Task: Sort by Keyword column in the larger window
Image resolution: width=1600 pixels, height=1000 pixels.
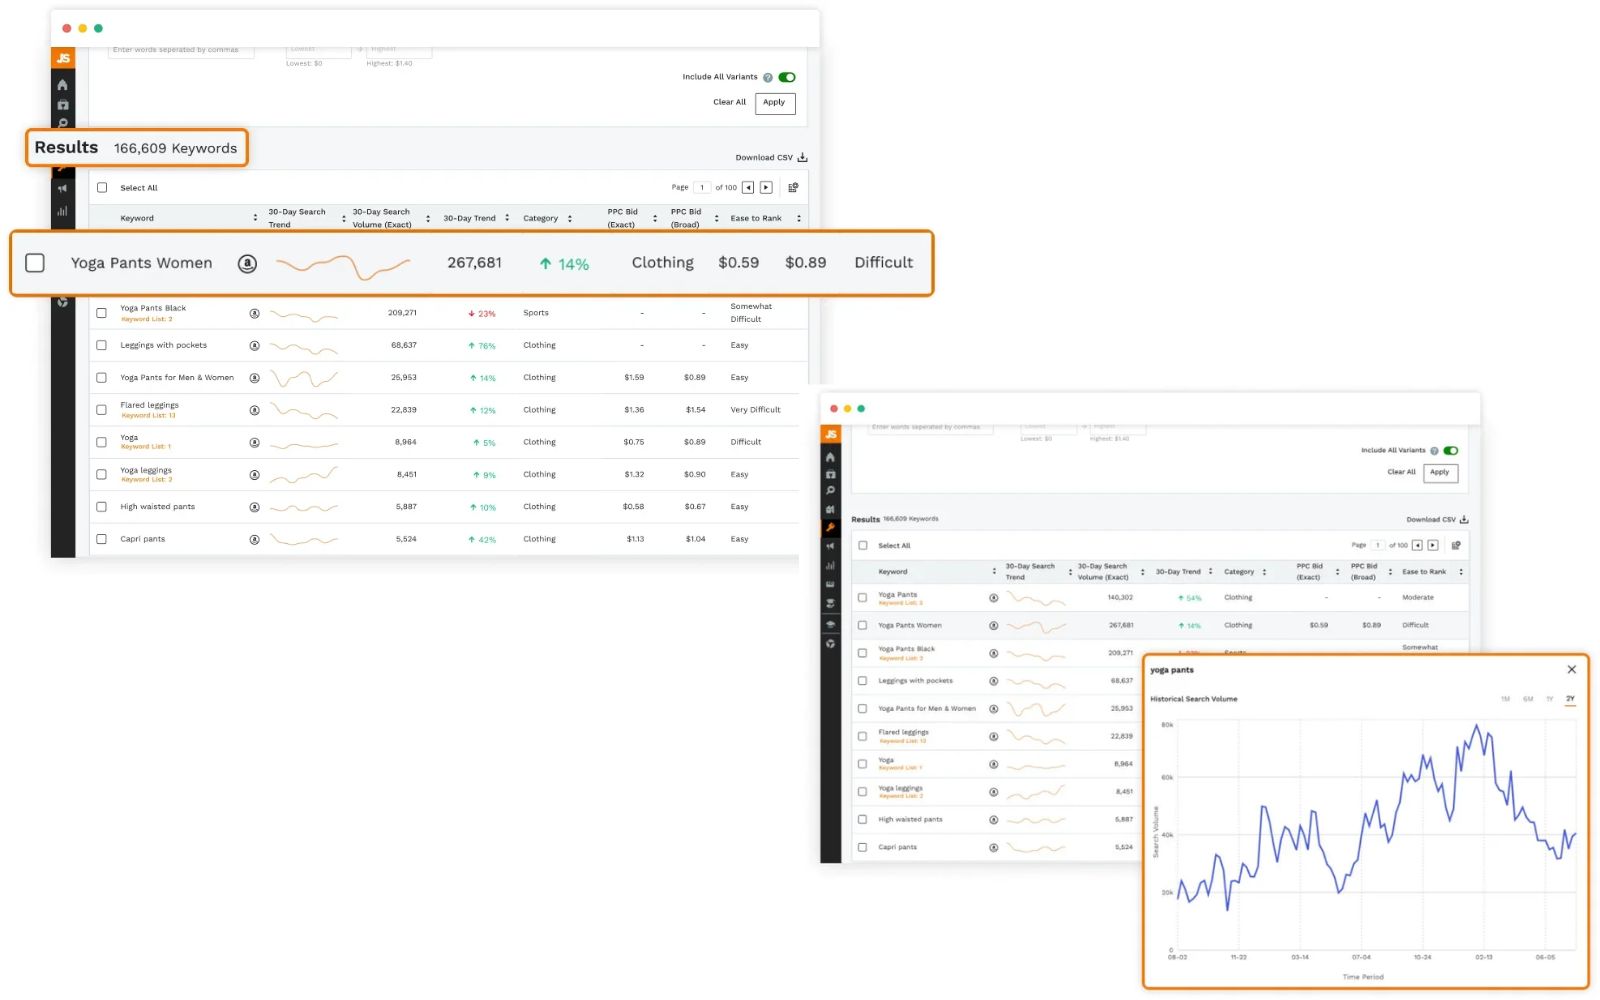Action: click(255, 218)
